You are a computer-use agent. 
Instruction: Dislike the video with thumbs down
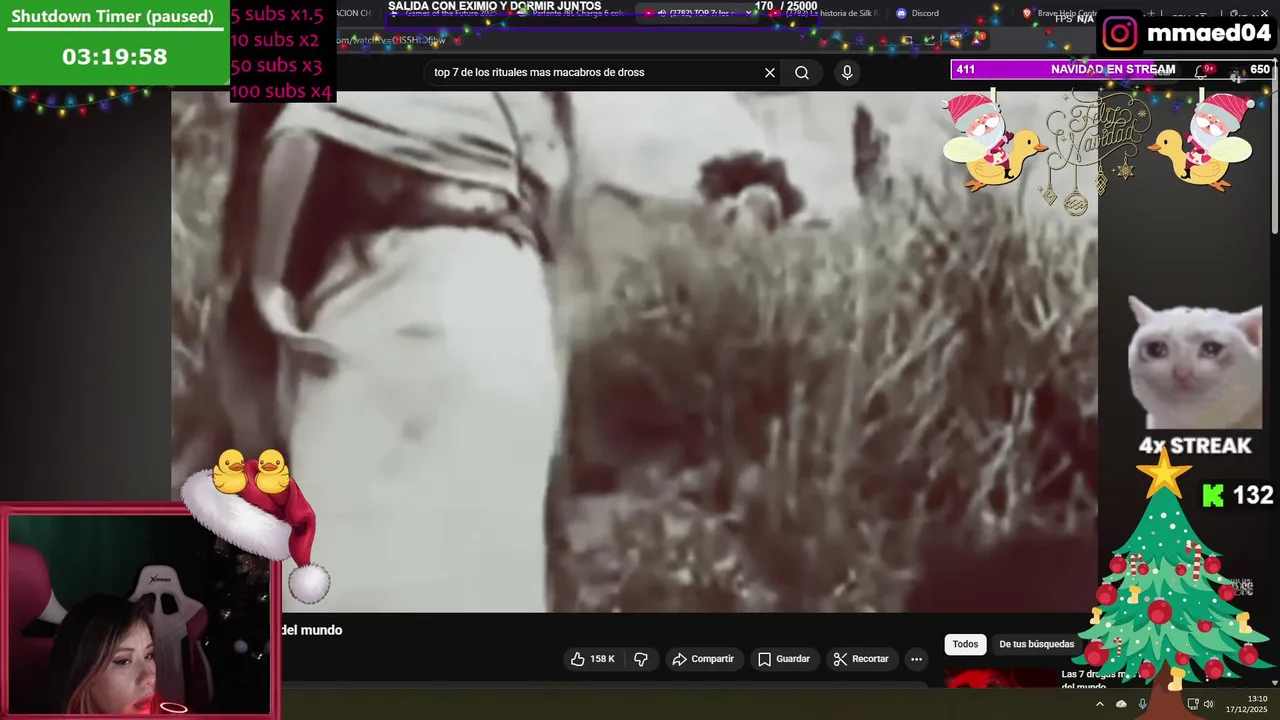pyautogui.click(x=641, y=659)
